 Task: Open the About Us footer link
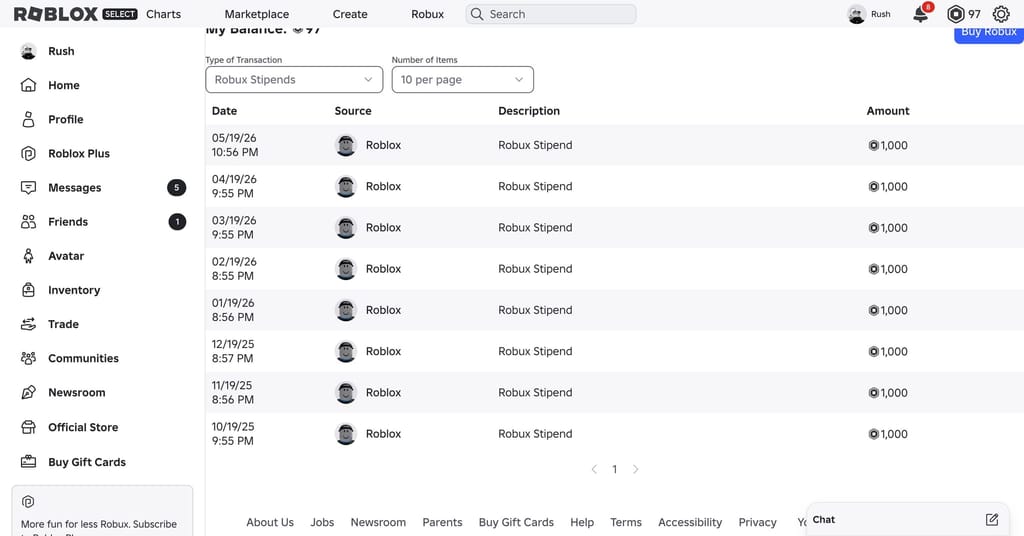[x=270, y=522]
